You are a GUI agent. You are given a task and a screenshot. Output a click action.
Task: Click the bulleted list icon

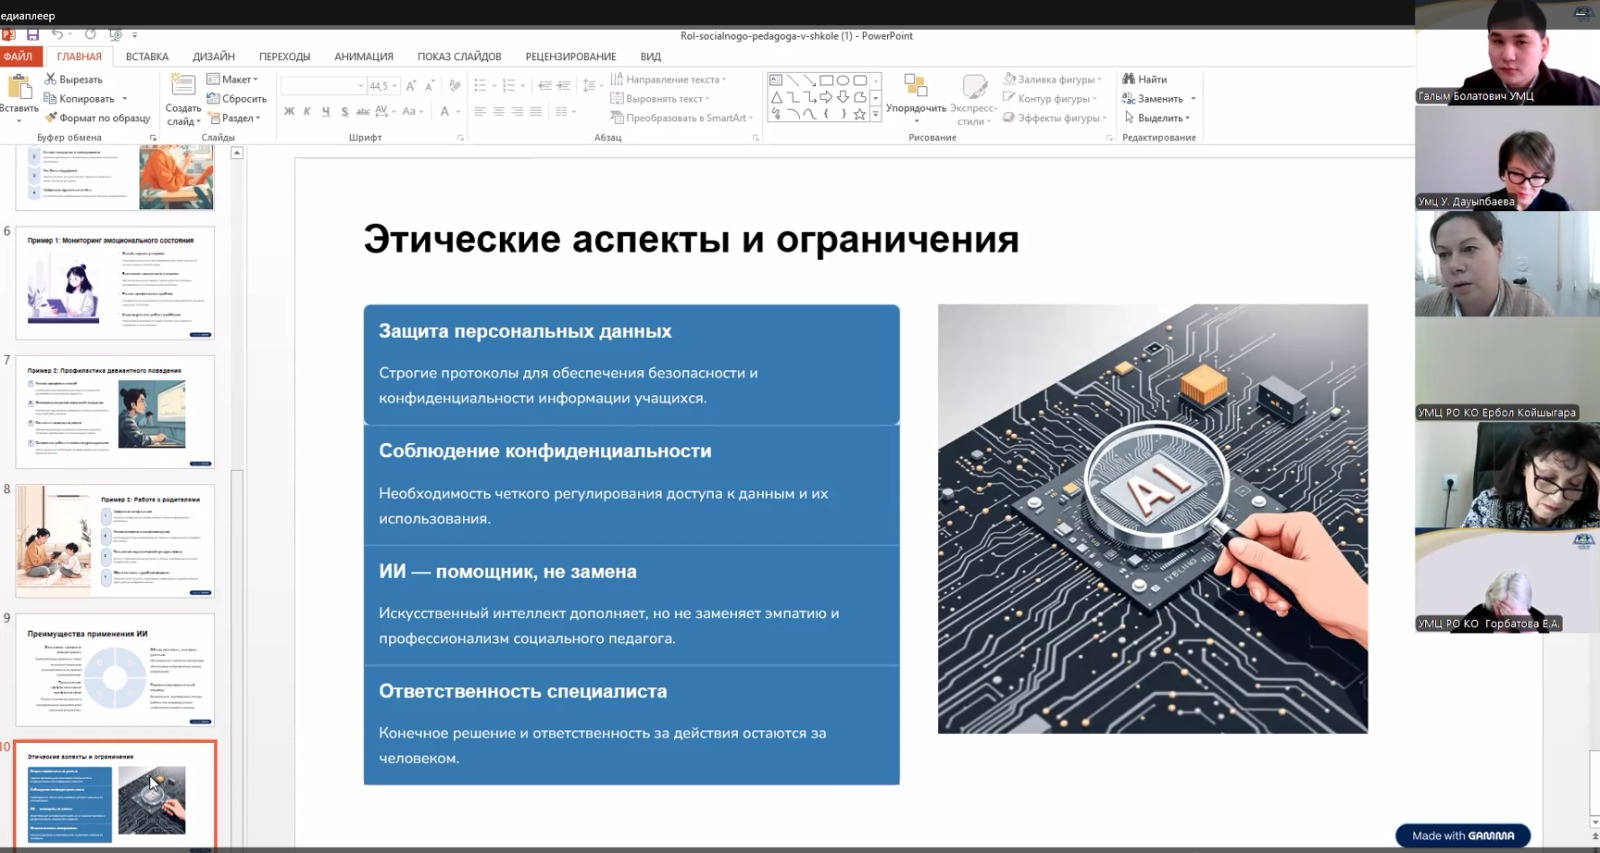(480, 86)
